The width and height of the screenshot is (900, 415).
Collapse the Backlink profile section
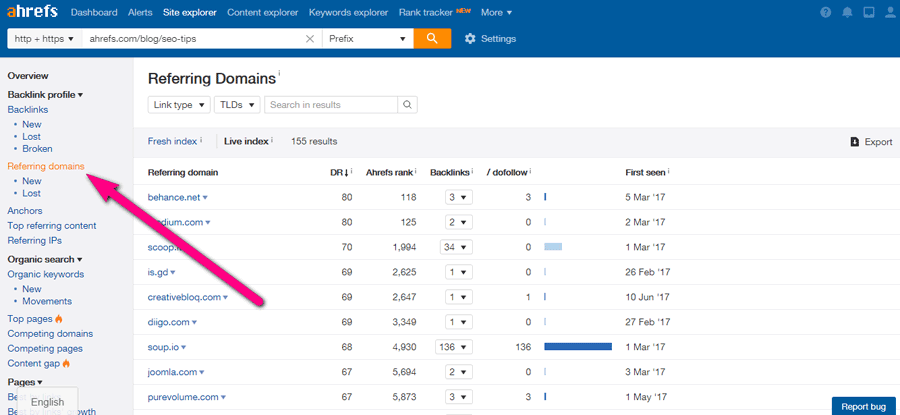(45, 94)
